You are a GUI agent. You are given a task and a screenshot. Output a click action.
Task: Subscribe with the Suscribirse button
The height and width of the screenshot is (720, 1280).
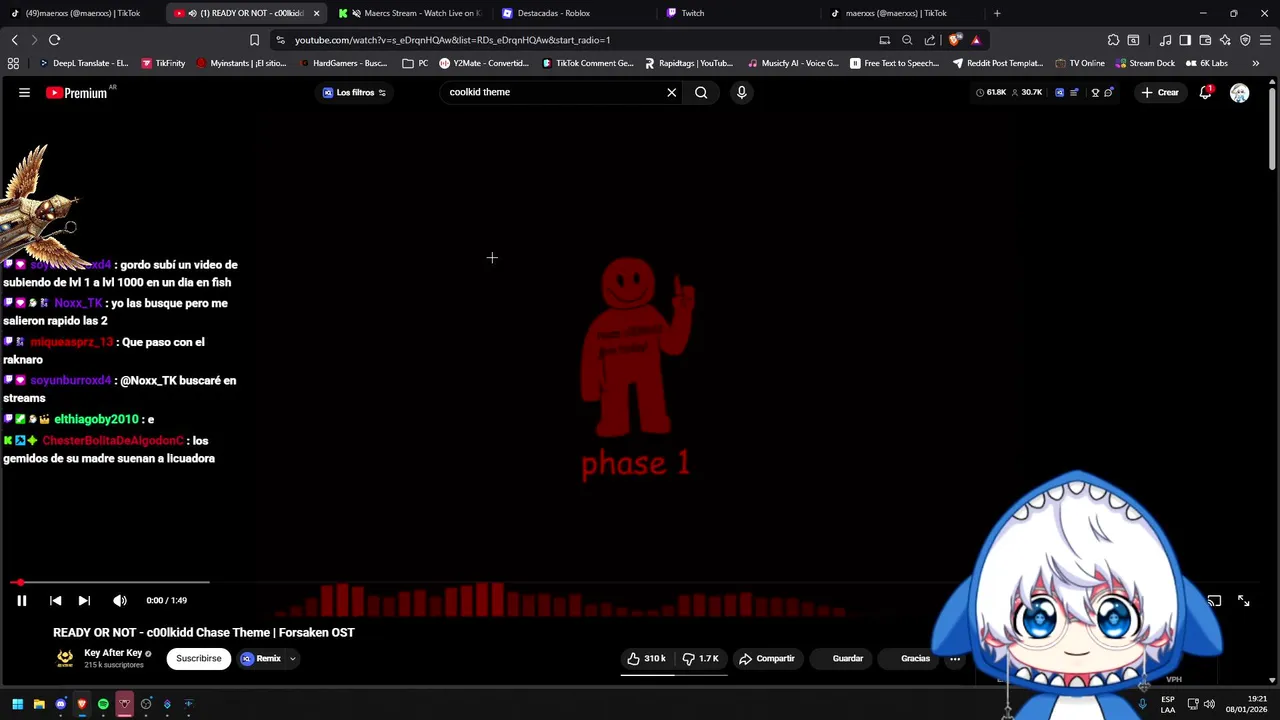tap(199, 658)
